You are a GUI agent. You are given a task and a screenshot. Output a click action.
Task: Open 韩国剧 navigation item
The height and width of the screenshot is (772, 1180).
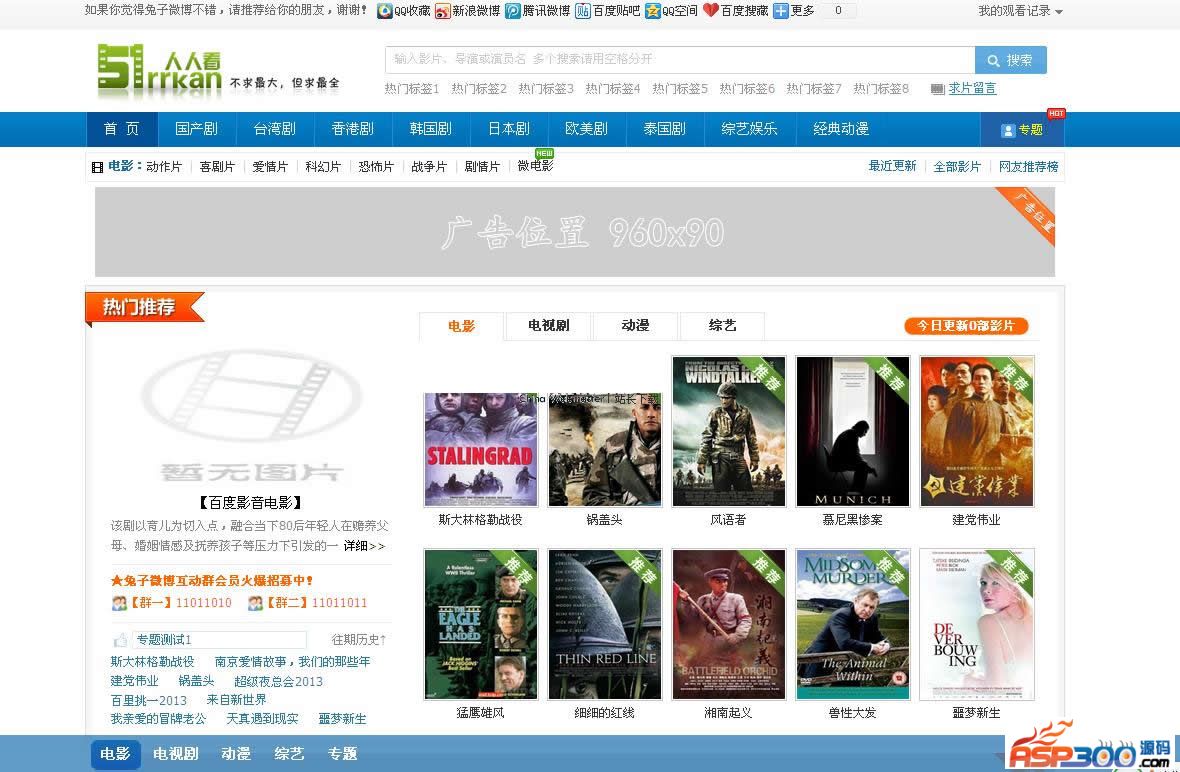[x=431, y=129]
